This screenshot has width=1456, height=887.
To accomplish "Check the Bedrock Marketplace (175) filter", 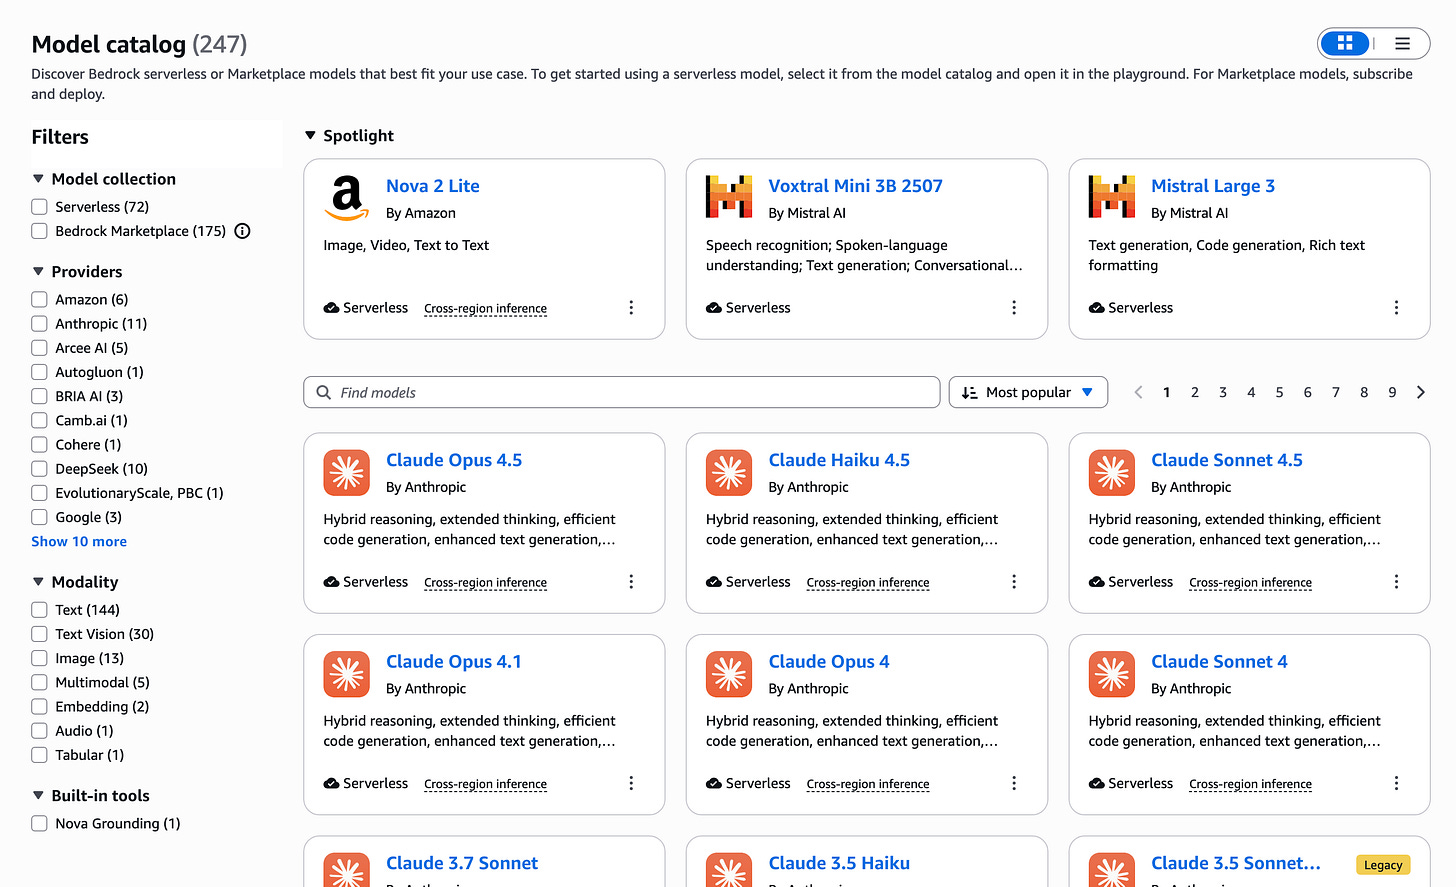I will click(40, 231).
